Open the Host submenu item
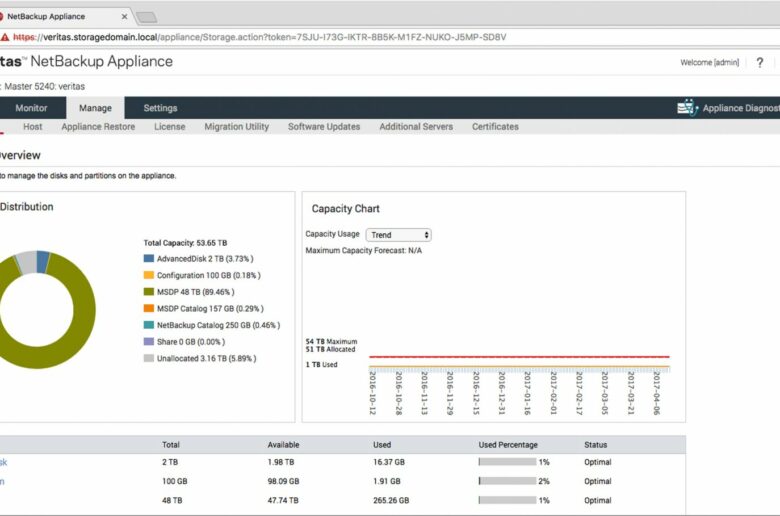 32,127
